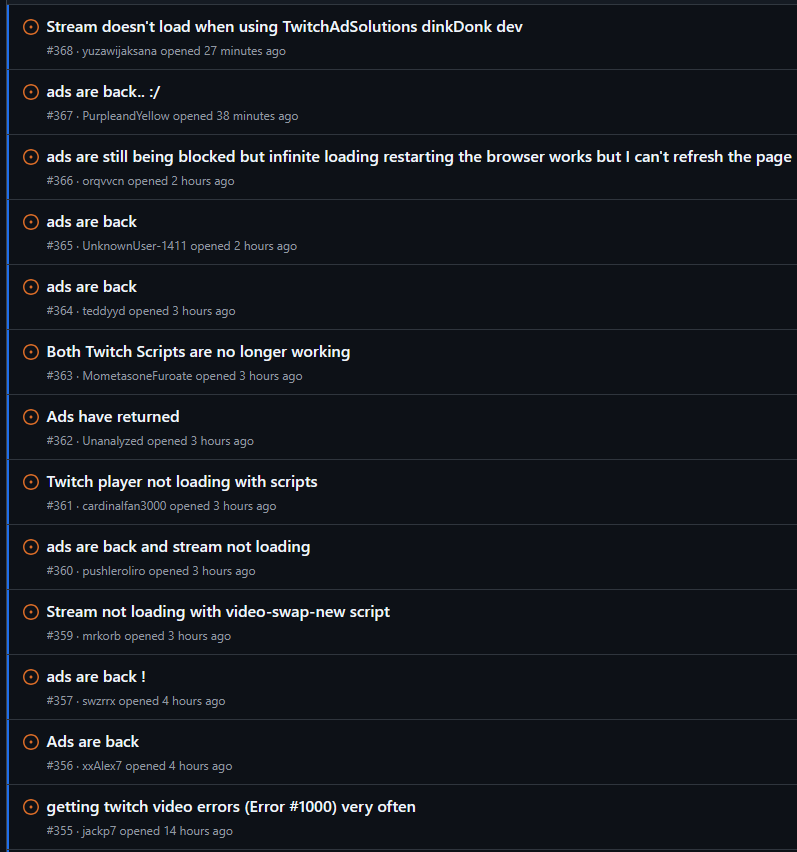This screenshot has width=797, height=852.
Task: Open the "ads are back" issue by teddyyd
Action: pyautogui.click(x=92, y=287)
